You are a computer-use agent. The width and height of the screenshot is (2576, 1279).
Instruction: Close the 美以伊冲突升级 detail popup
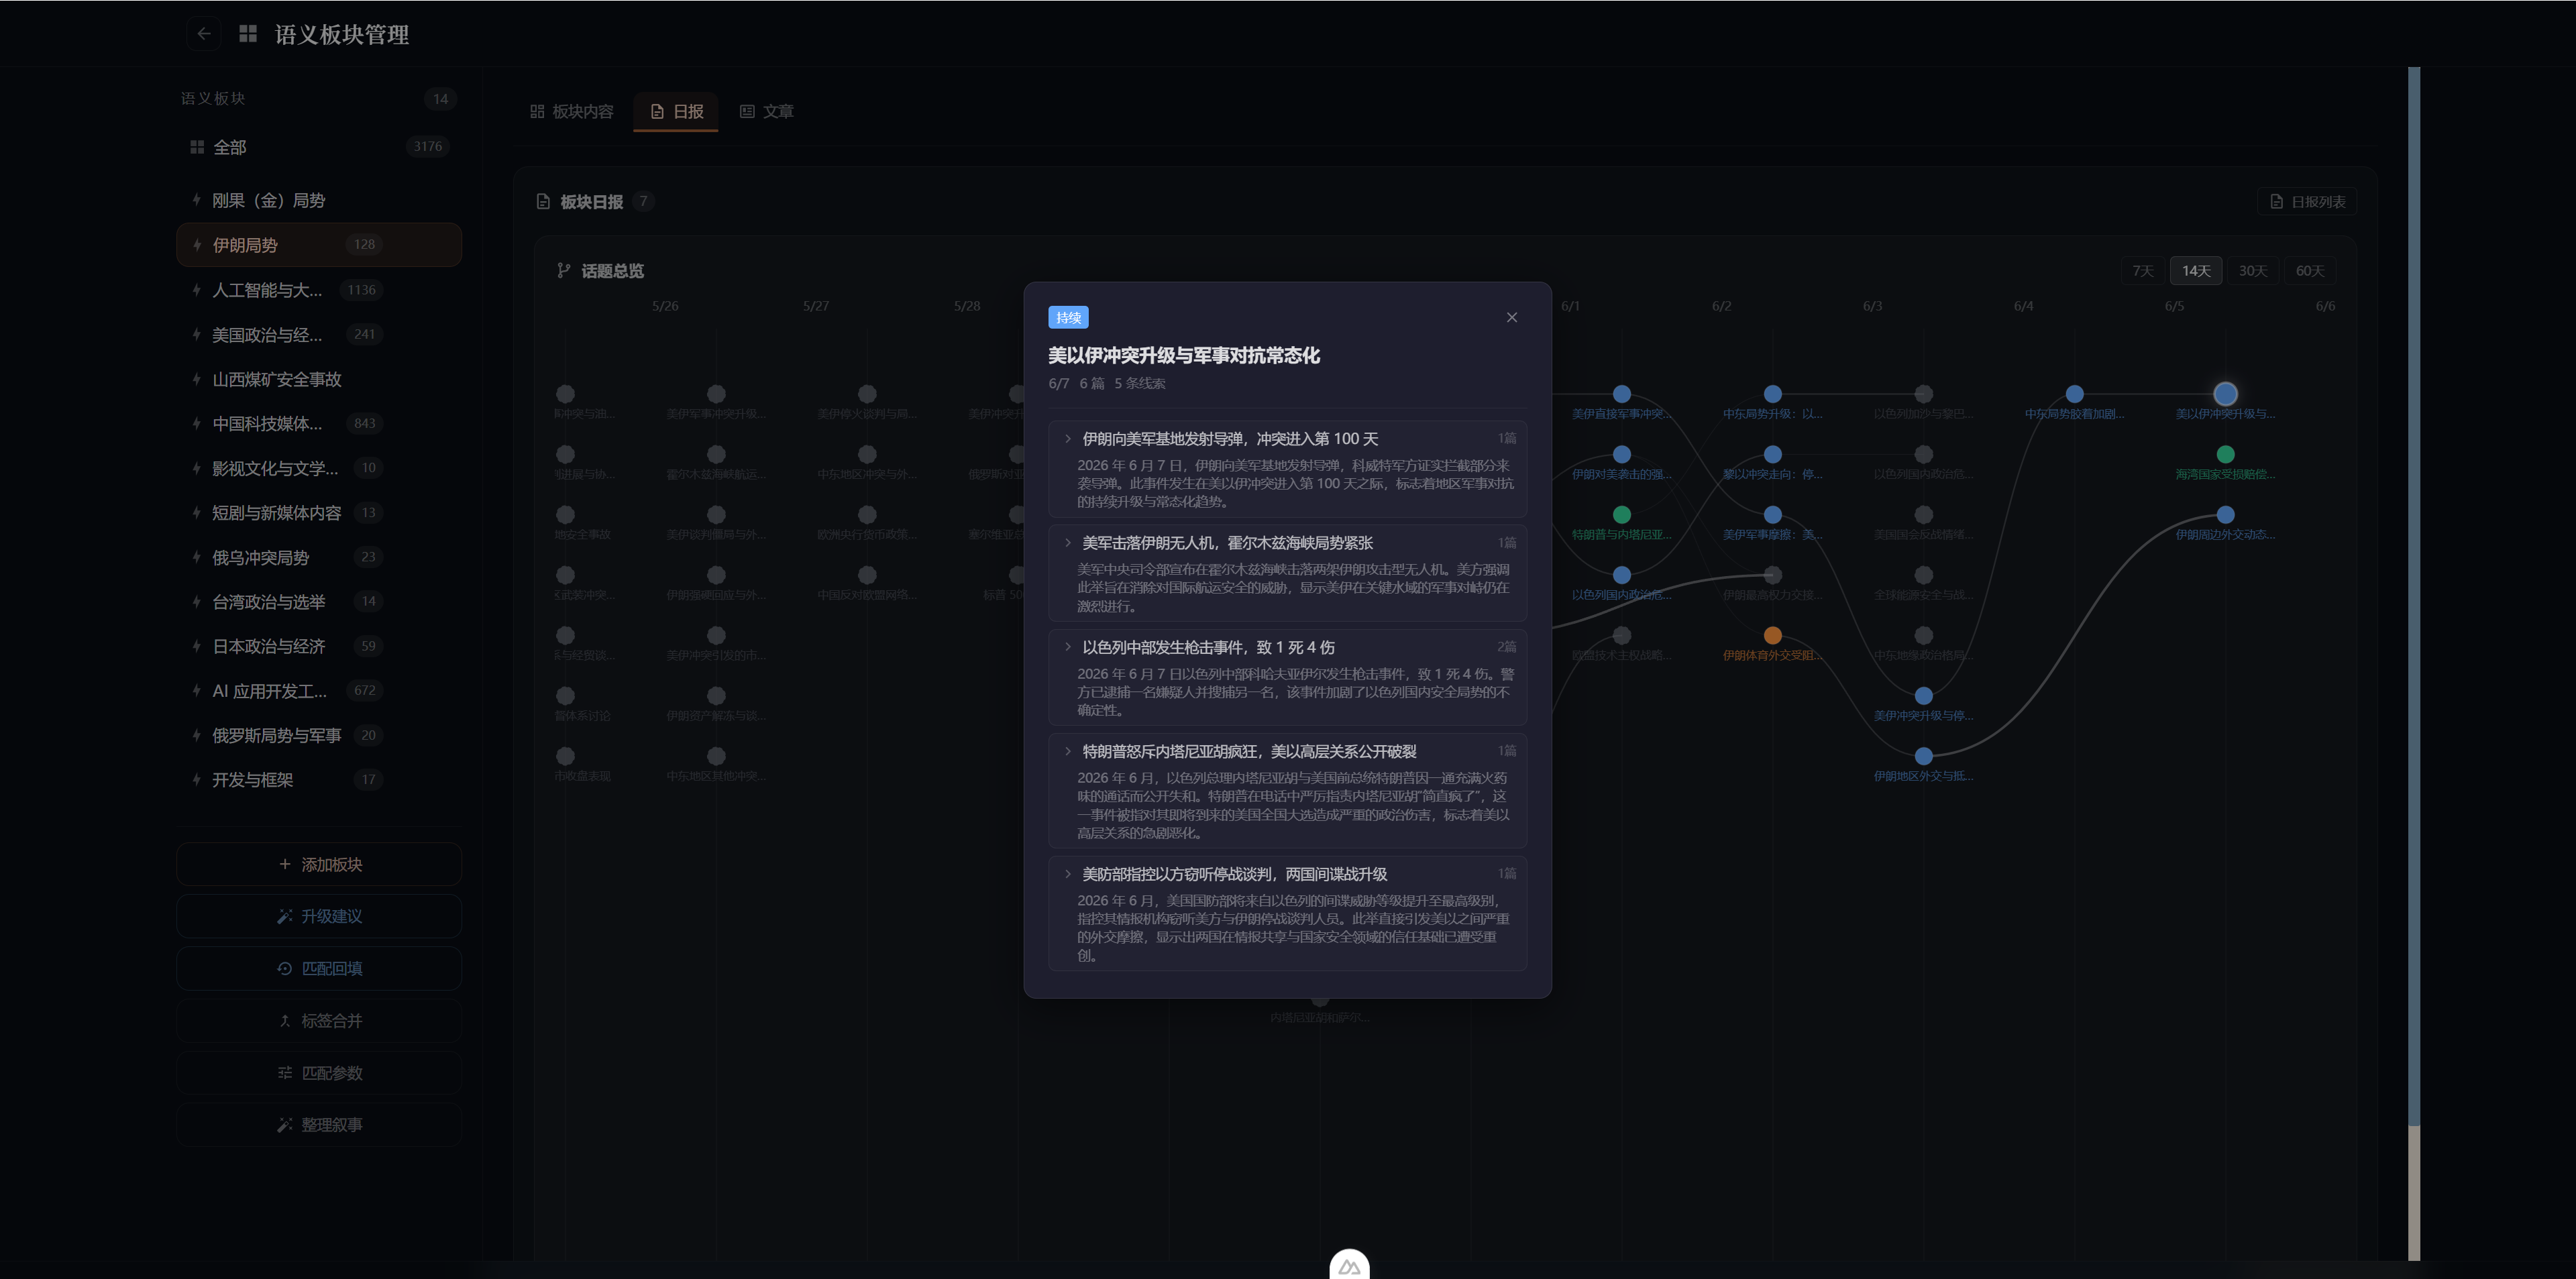pyautogui.click(x=1511, y=317)
